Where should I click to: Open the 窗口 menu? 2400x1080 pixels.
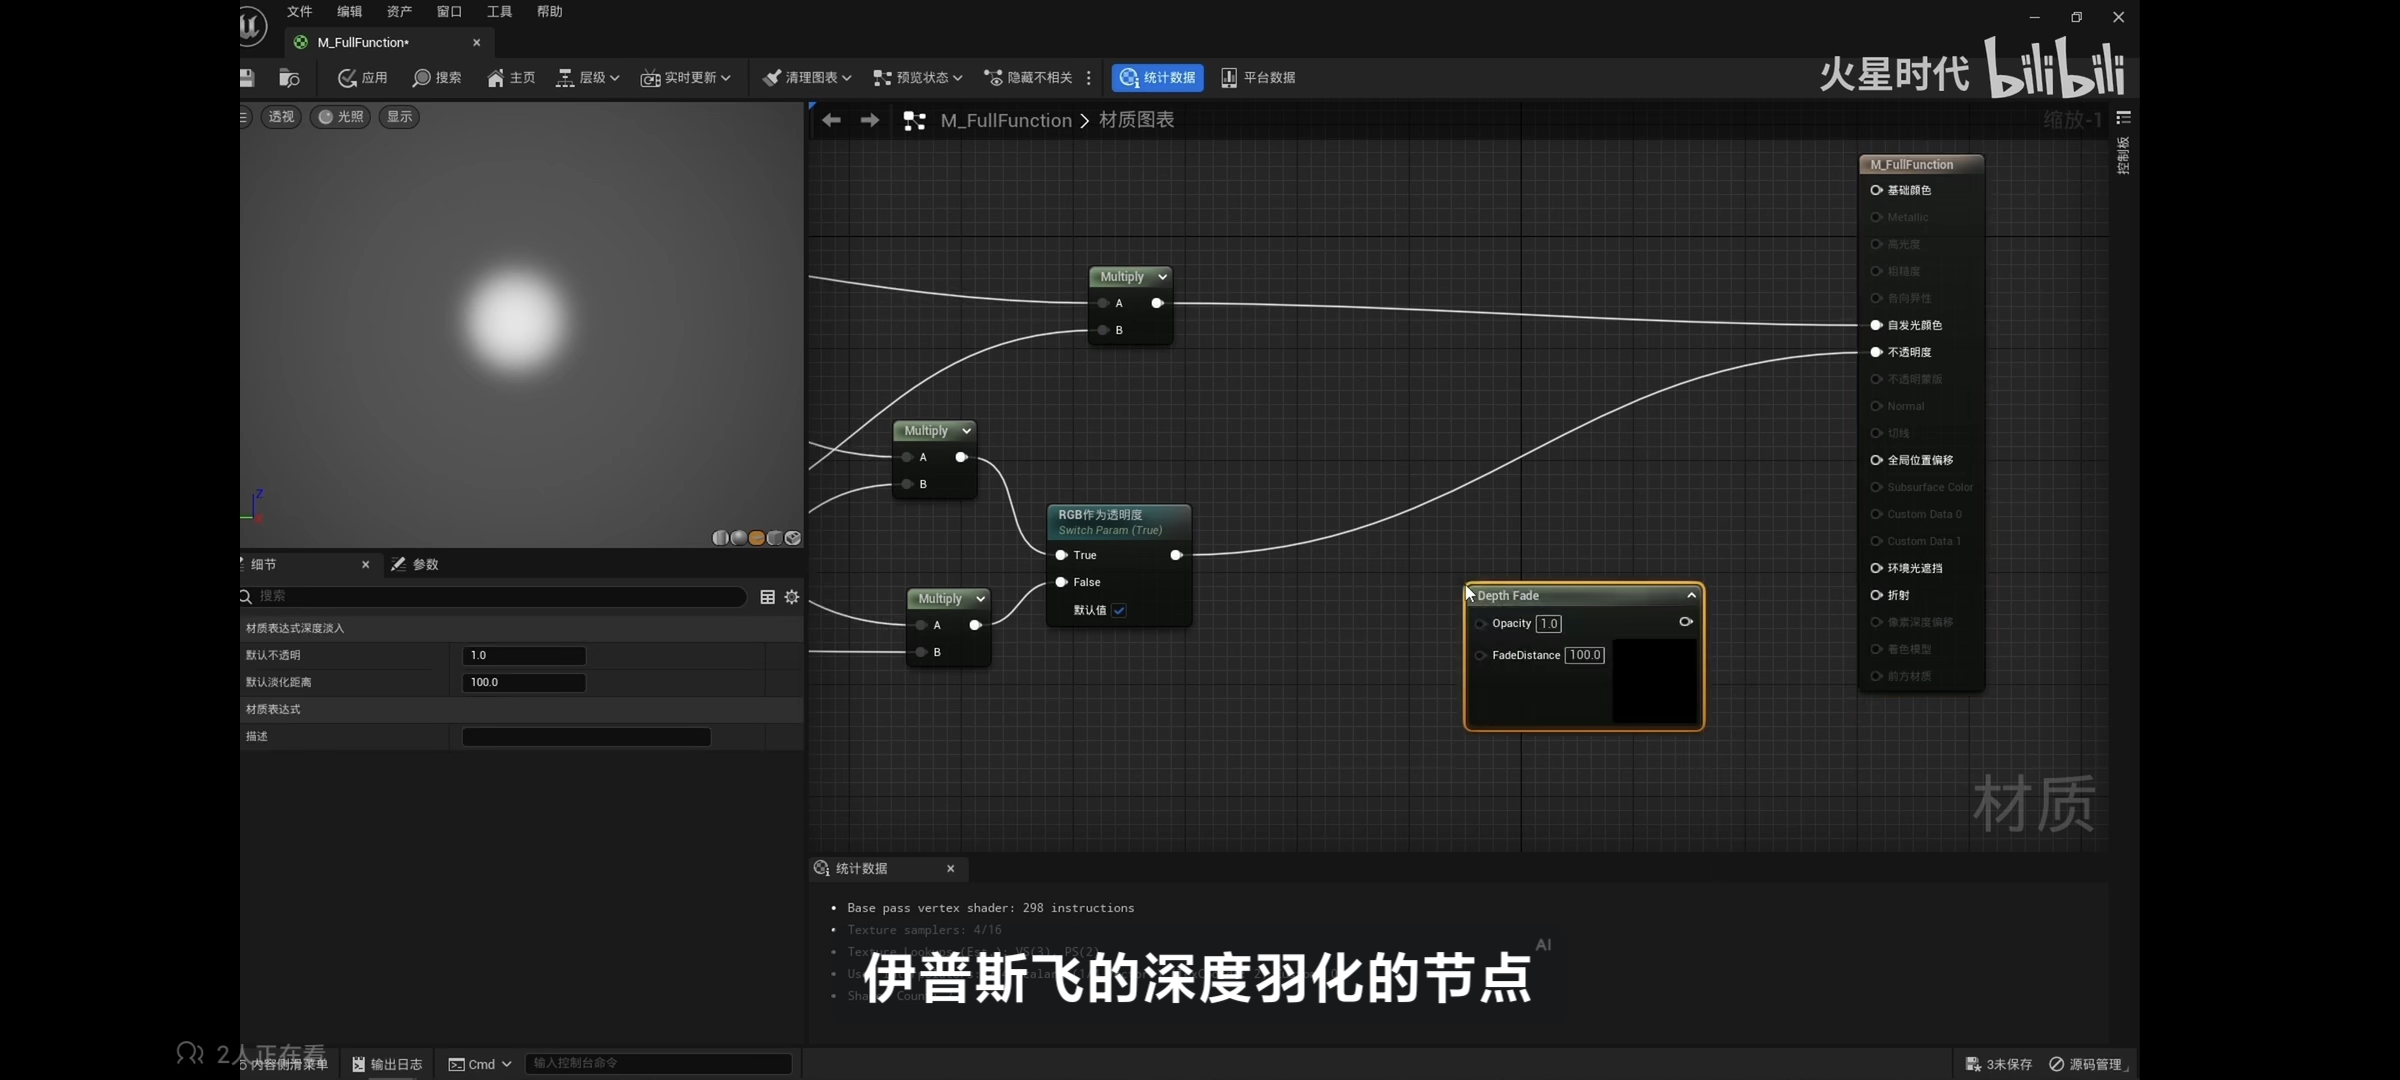pyautogui.click(x=449, y=12)
